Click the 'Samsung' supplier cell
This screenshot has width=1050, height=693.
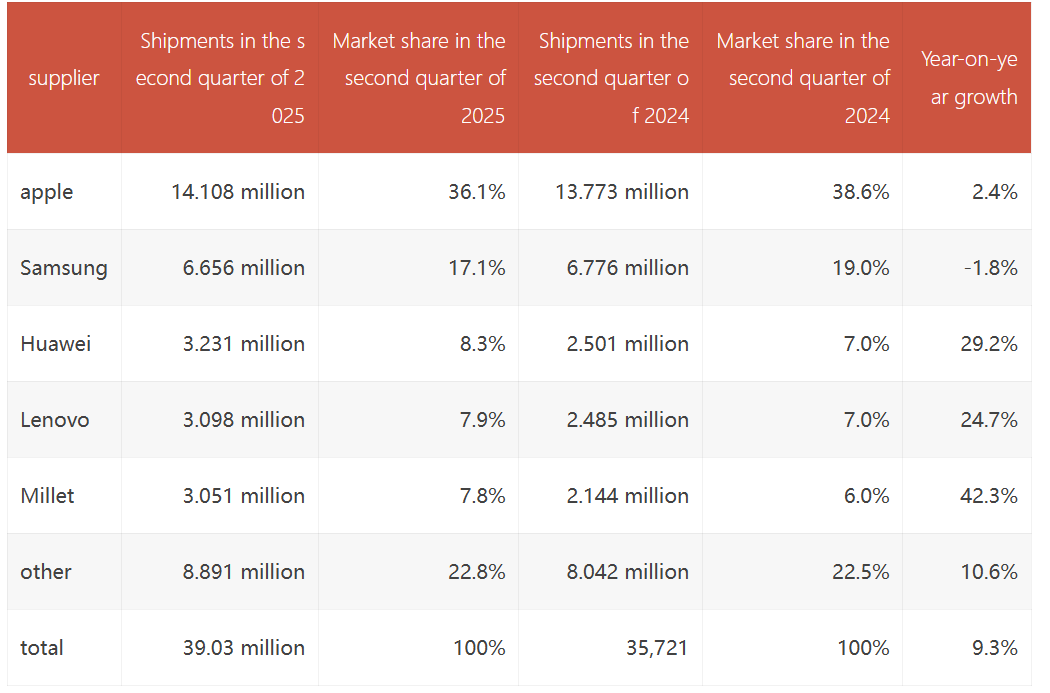[64, 268]
